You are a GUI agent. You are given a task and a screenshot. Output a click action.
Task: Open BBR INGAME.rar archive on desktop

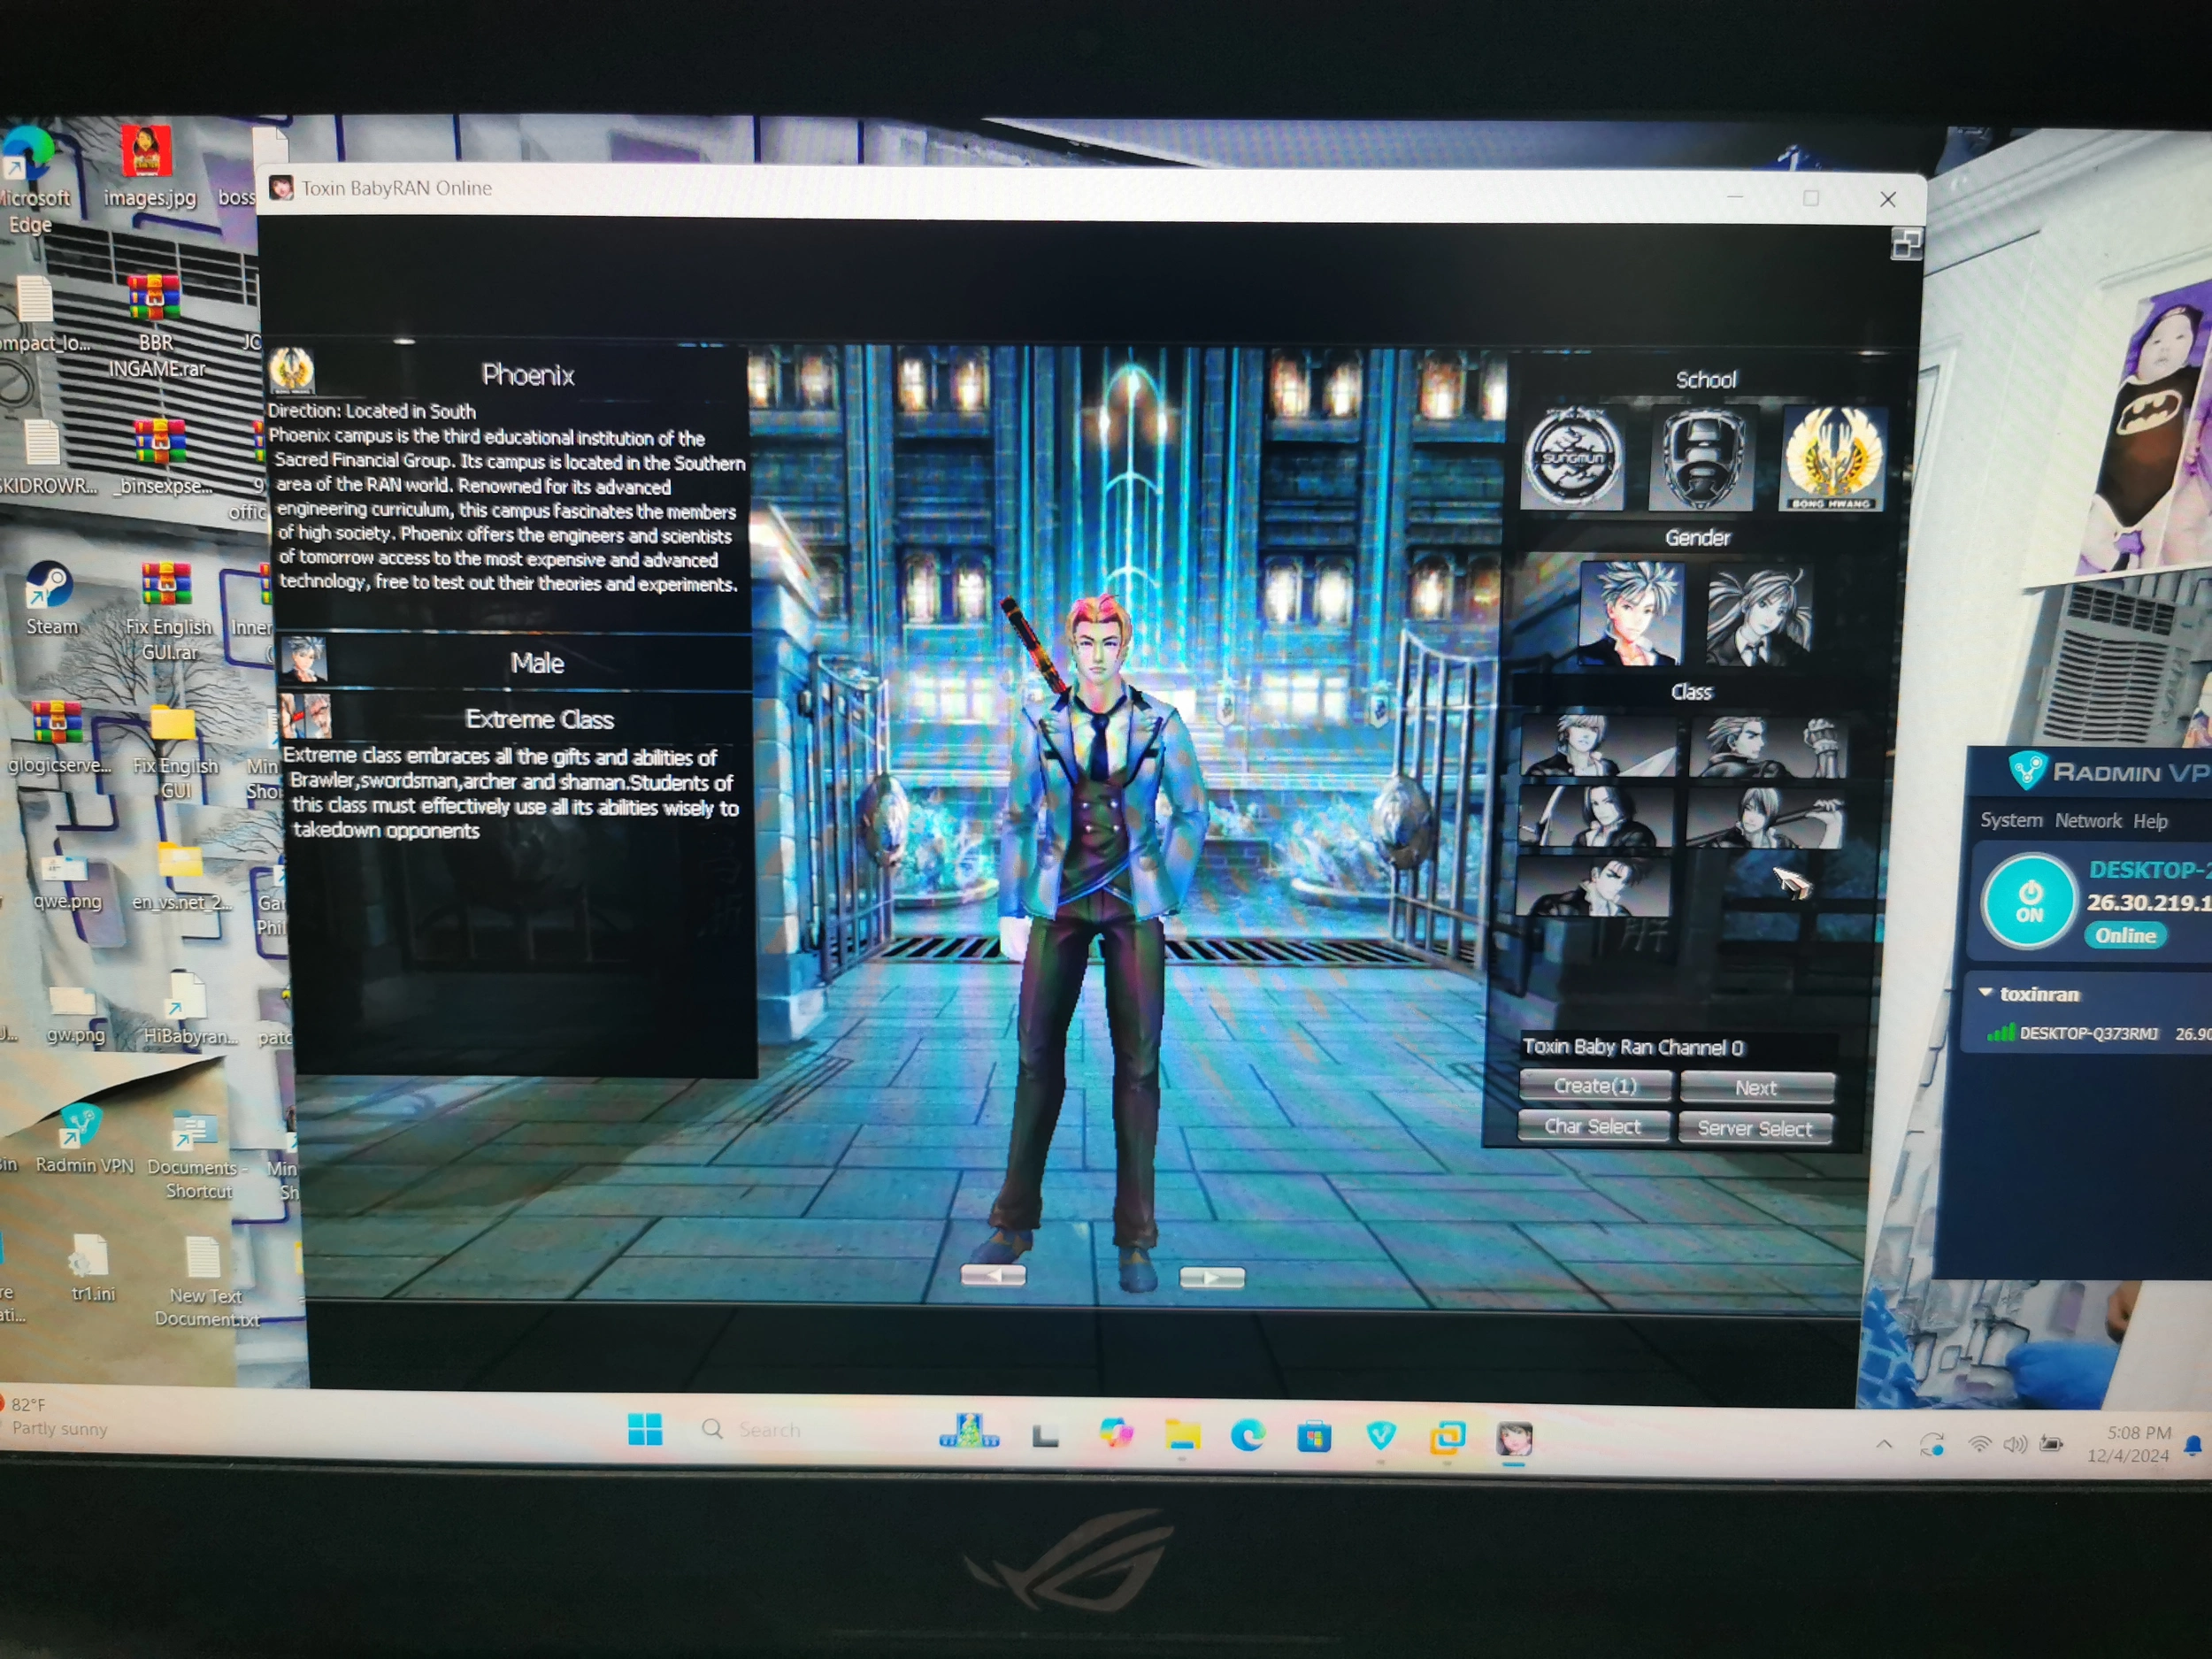tap(156, 325)
